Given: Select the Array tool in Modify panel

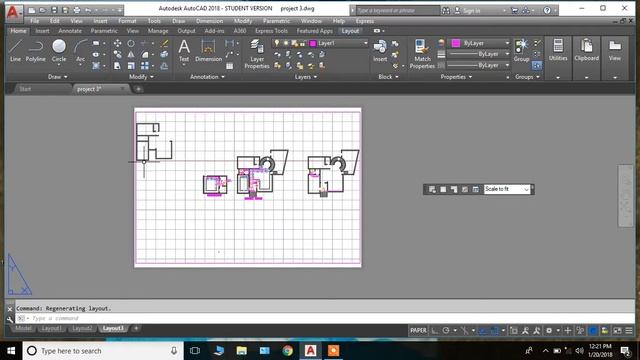Looking at the screenshot, I should [x=145, y=66].
